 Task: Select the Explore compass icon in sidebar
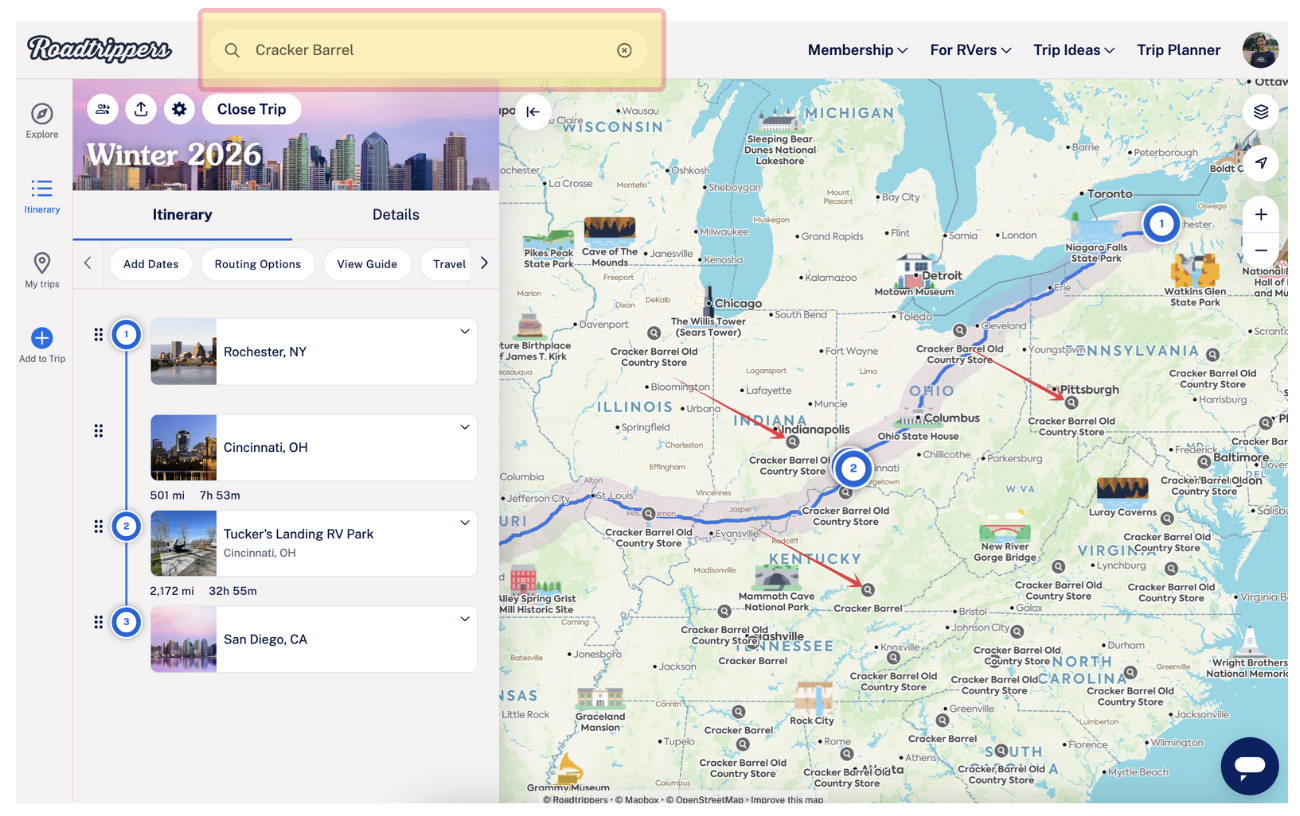click(x=41, y=113)
